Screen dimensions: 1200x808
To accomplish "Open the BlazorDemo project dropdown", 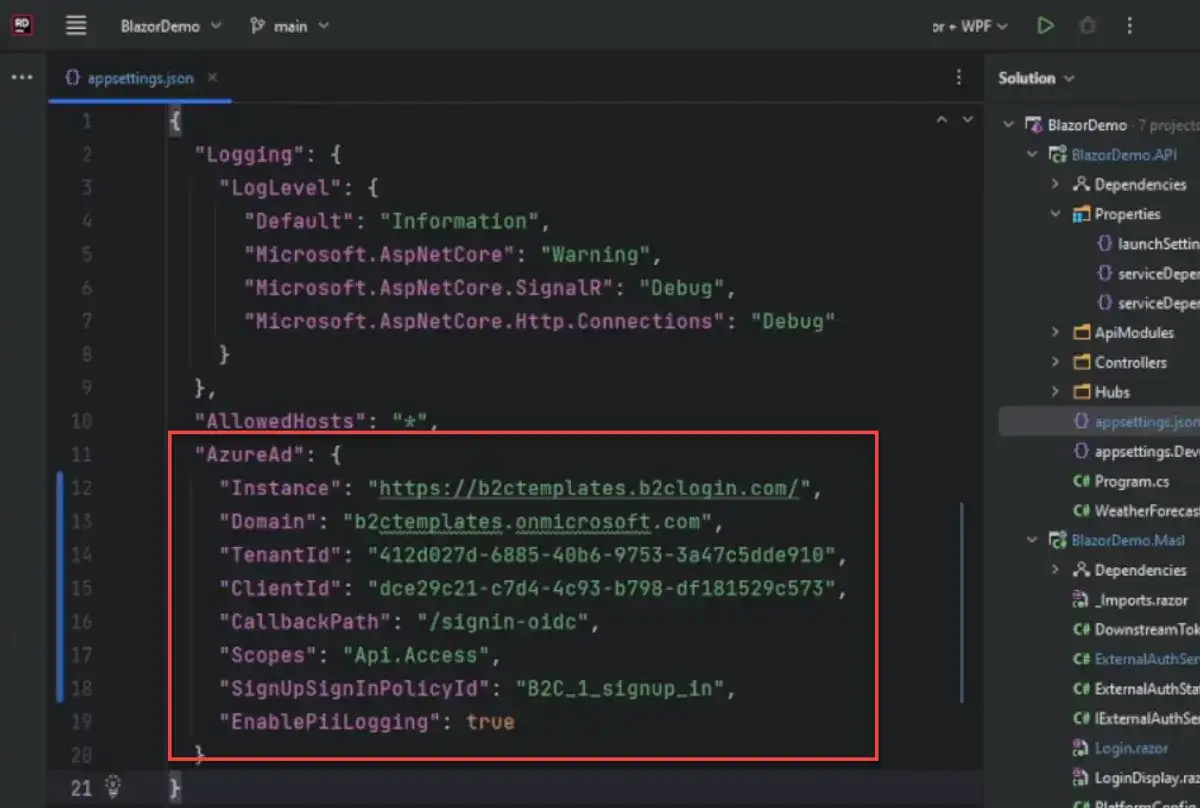I will pos(170,26).
